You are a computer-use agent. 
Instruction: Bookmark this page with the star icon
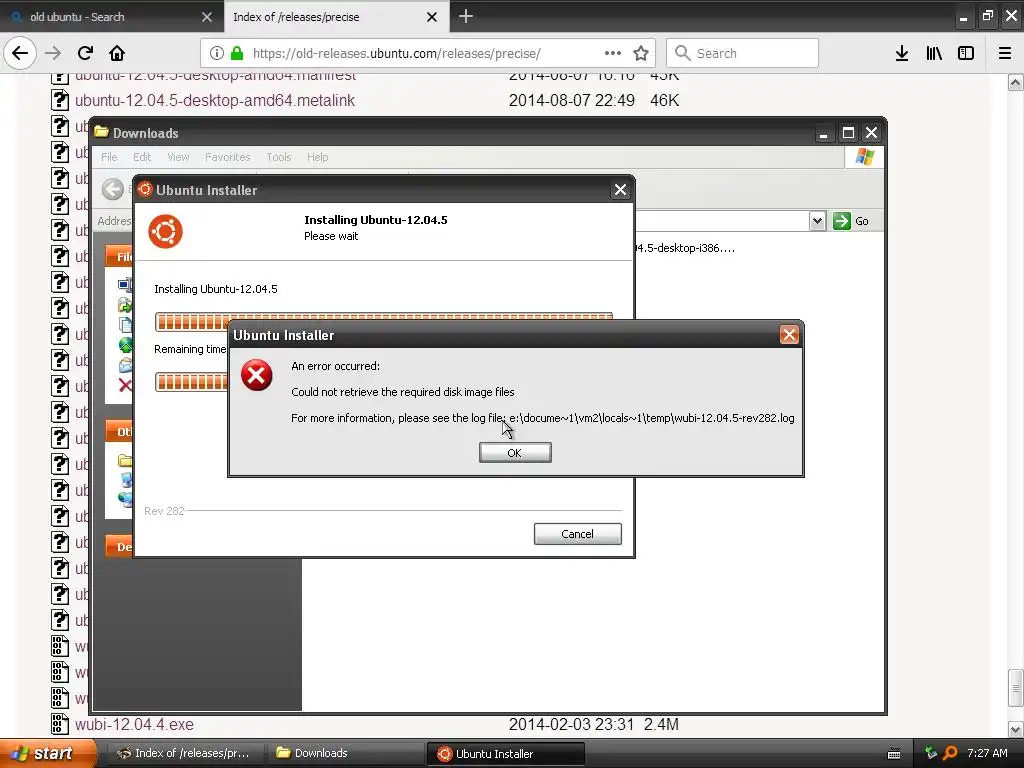point(641,53)
